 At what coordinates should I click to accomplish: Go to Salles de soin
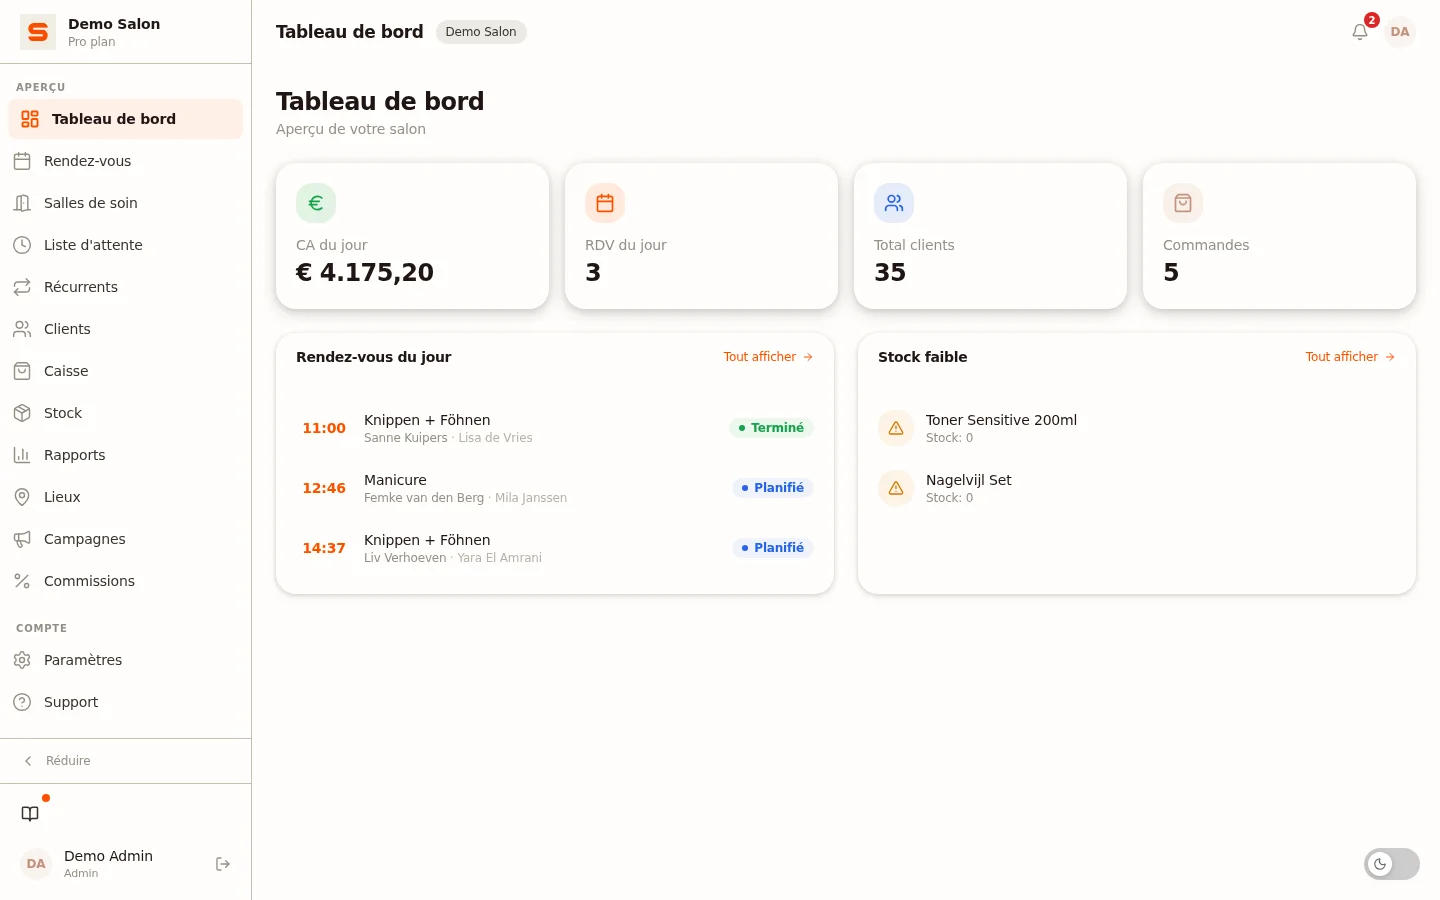coord(126,203)
